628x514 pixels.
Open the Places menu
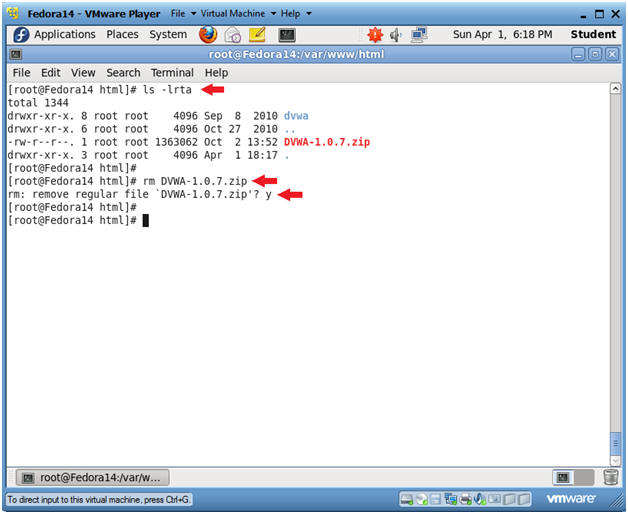tap(122, 34)
